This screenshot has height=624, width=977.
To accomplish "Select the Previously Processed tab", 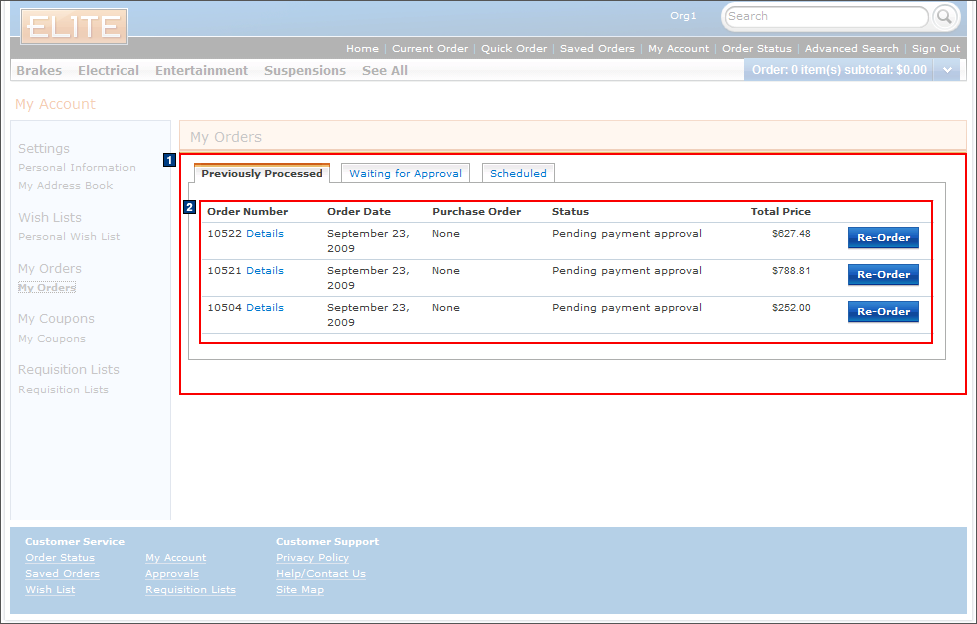I will pyautogui.click(x=261, y=172).
